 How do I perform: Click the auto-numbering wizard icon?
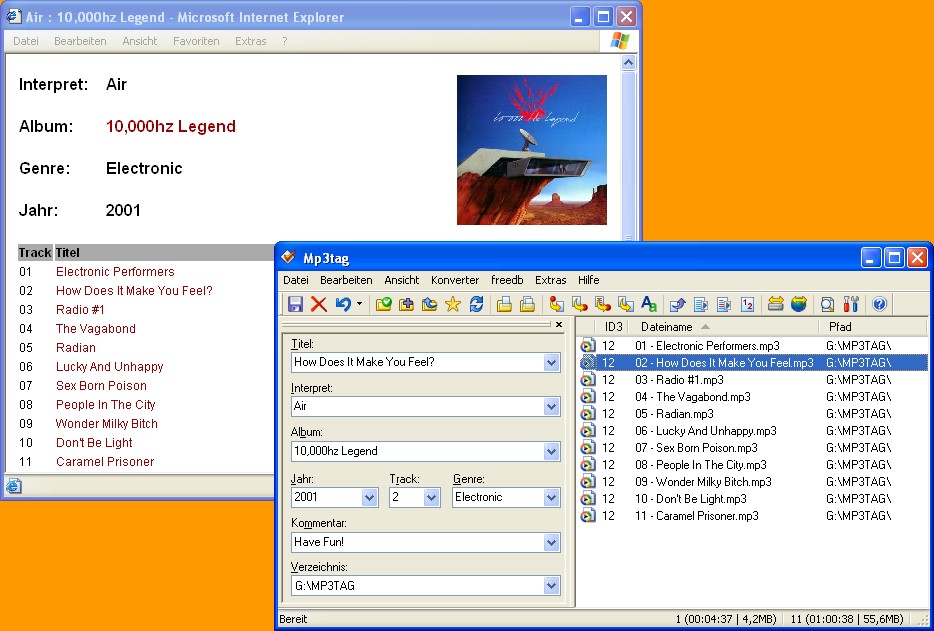point(749,304)
